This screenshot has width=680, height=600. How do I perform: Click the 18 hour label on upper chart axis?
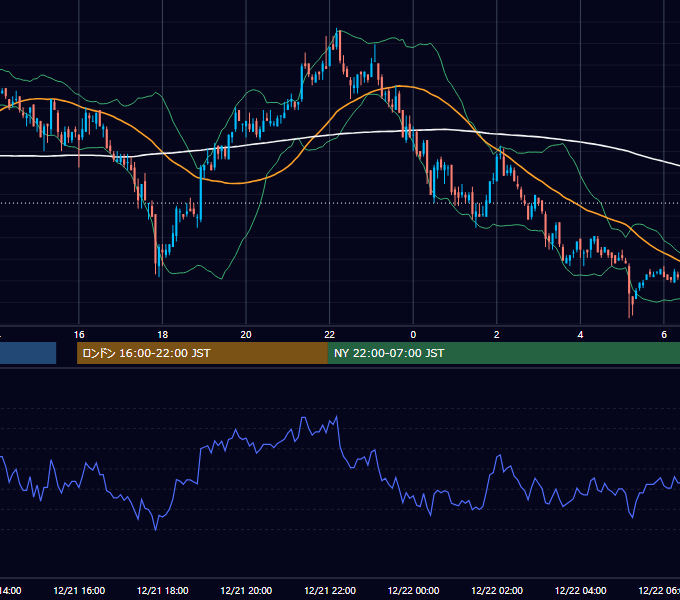pos(163,335)
